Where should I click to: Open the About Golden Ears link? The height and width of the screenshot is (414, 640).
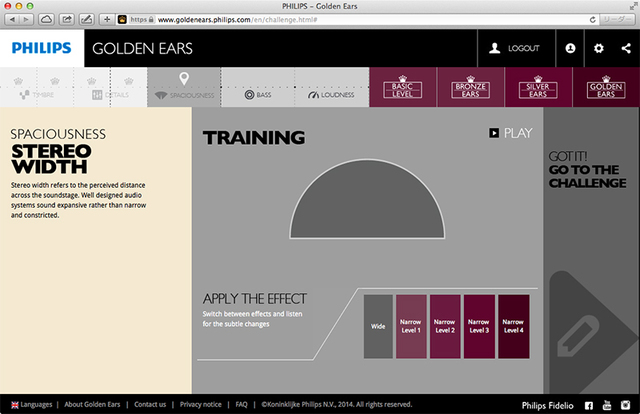[92, 405]
